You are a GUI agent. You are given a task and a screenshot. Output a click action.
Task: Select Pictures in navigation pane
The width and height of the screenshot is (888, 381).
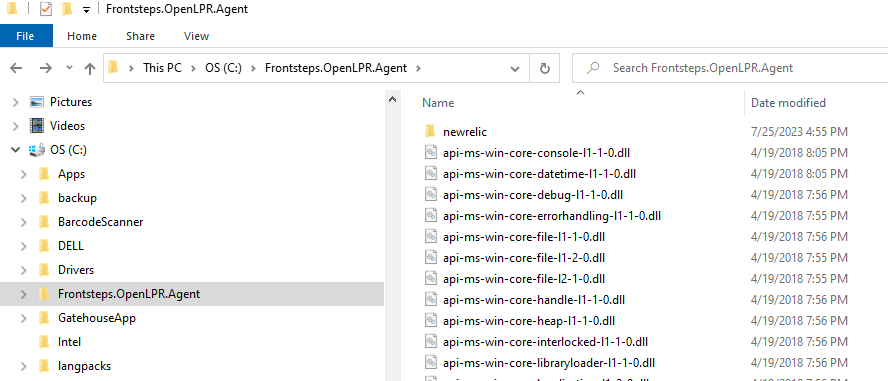point(71,102)
